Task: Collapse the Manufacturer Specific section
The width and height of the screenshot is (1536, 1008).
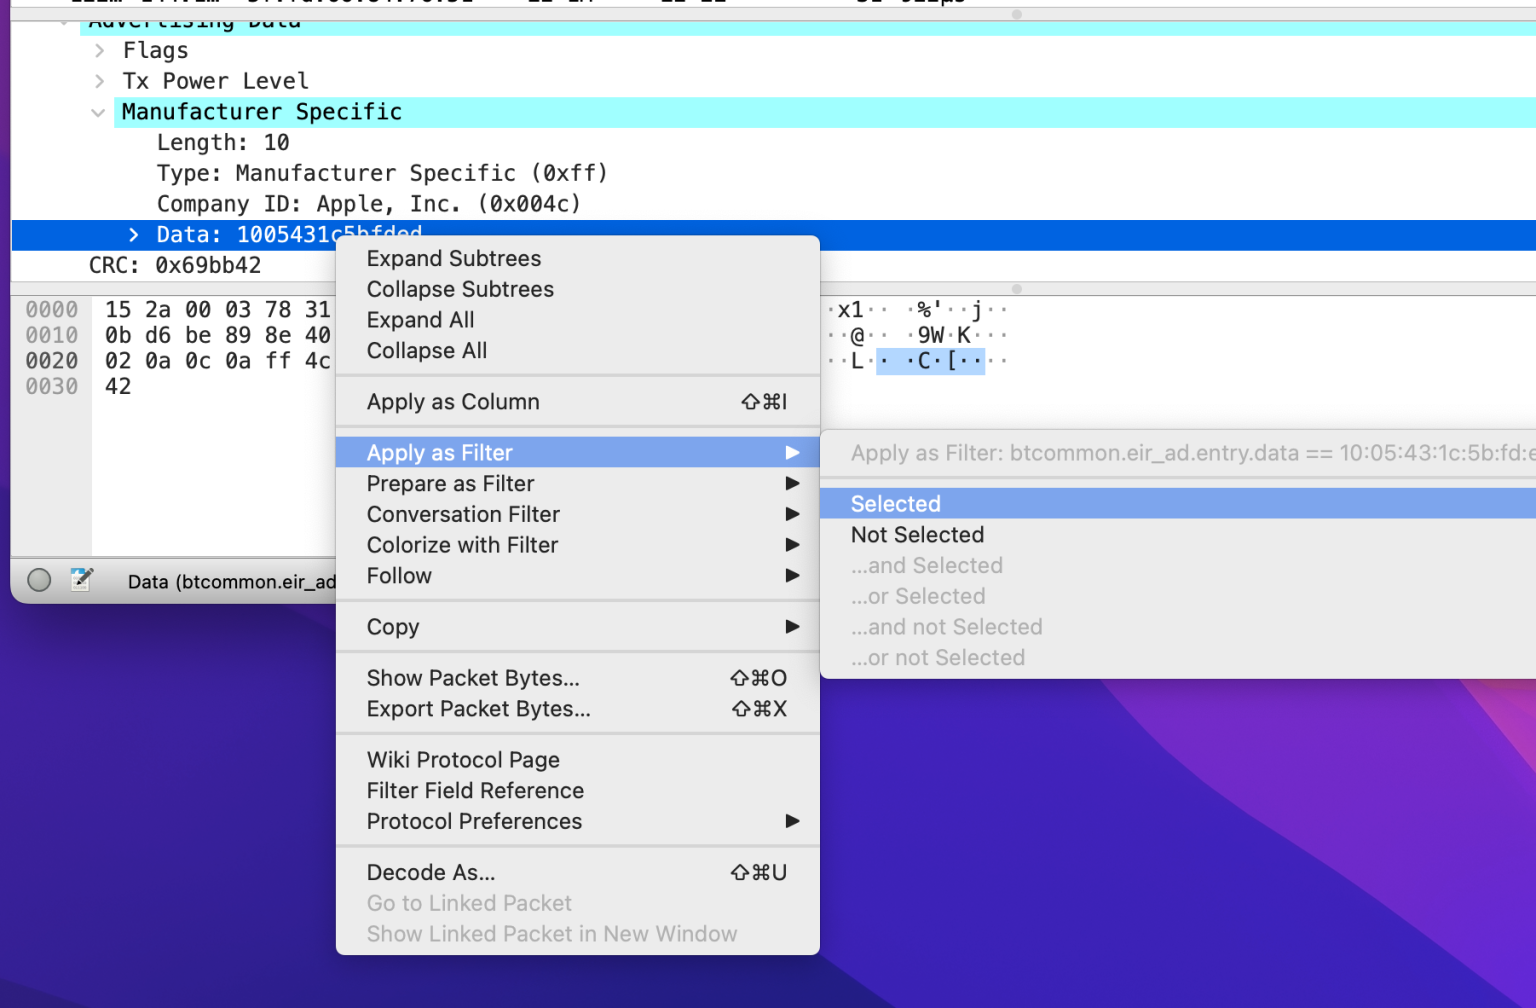Action: click(98, 112)
